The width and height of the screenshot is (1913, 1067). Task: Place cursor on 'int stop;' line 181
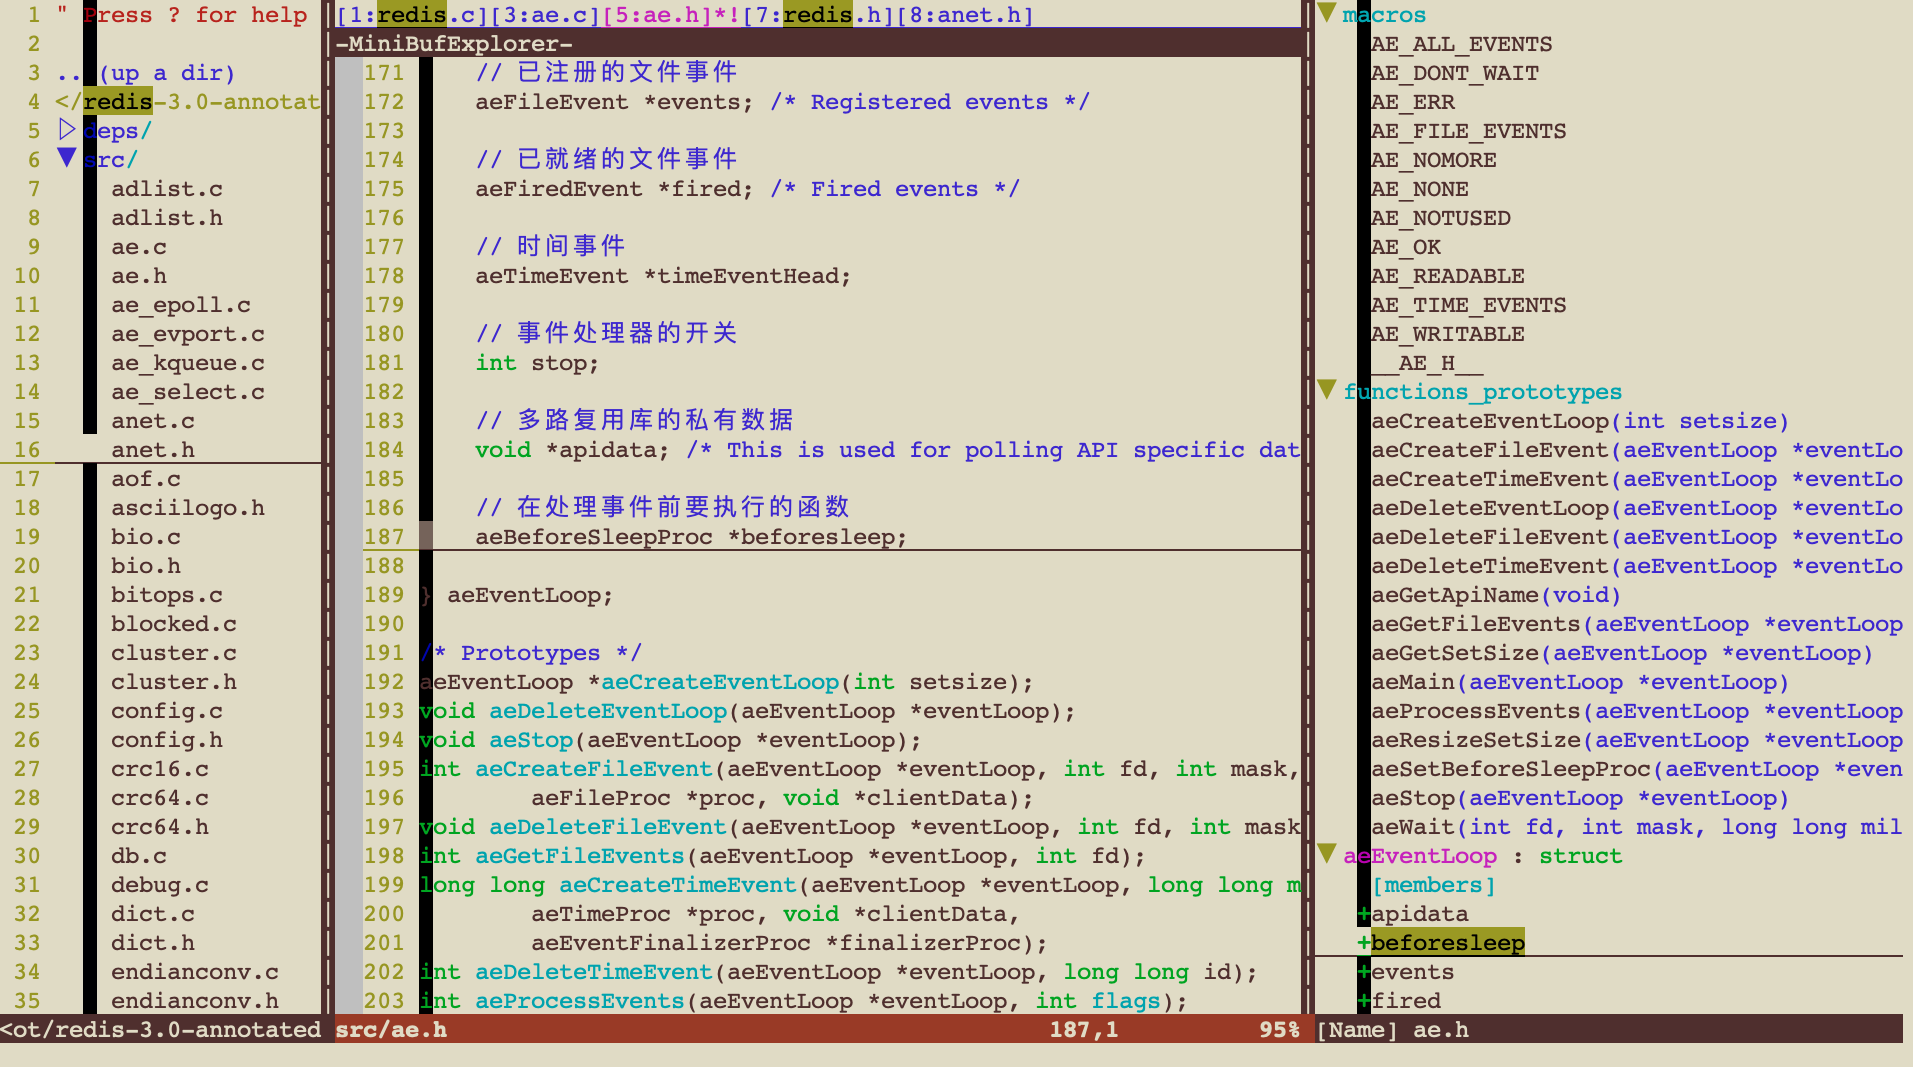537,363
